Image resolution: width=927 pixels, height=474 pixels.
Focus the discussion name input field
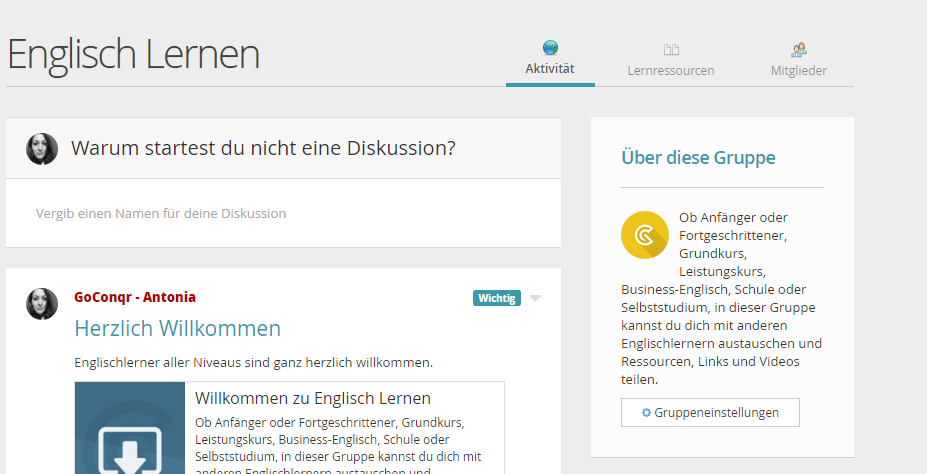283,213
